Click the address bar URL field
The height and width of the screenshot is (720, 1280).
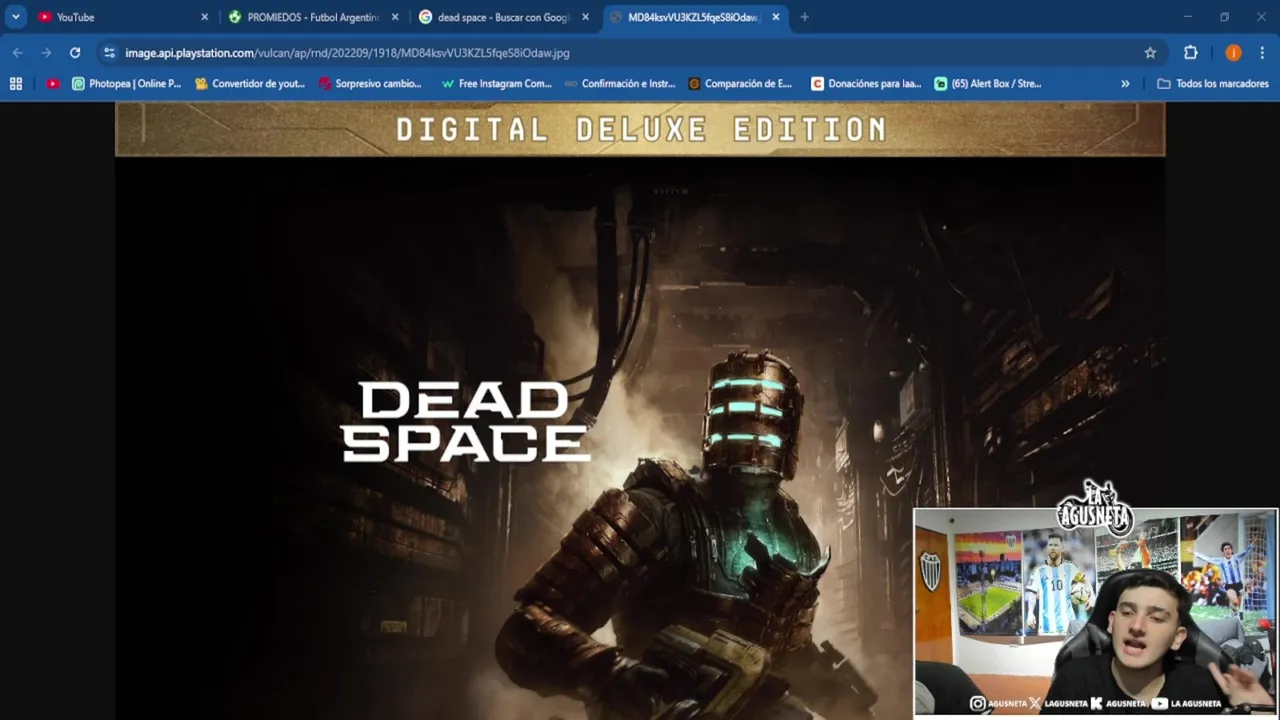coord(630,53)
